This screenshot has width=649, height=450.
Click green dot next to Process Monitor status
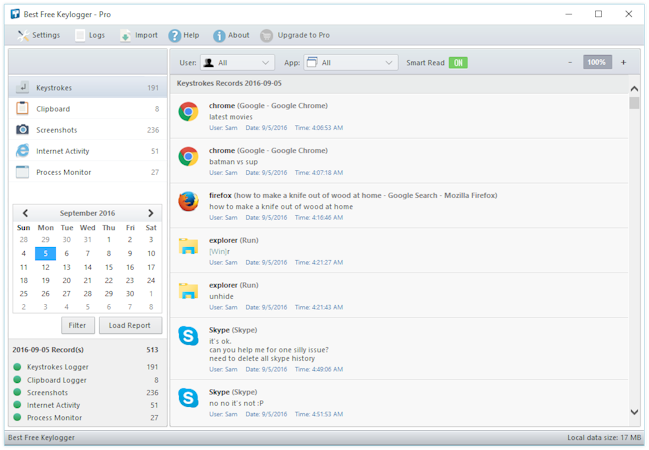[17, 417]
